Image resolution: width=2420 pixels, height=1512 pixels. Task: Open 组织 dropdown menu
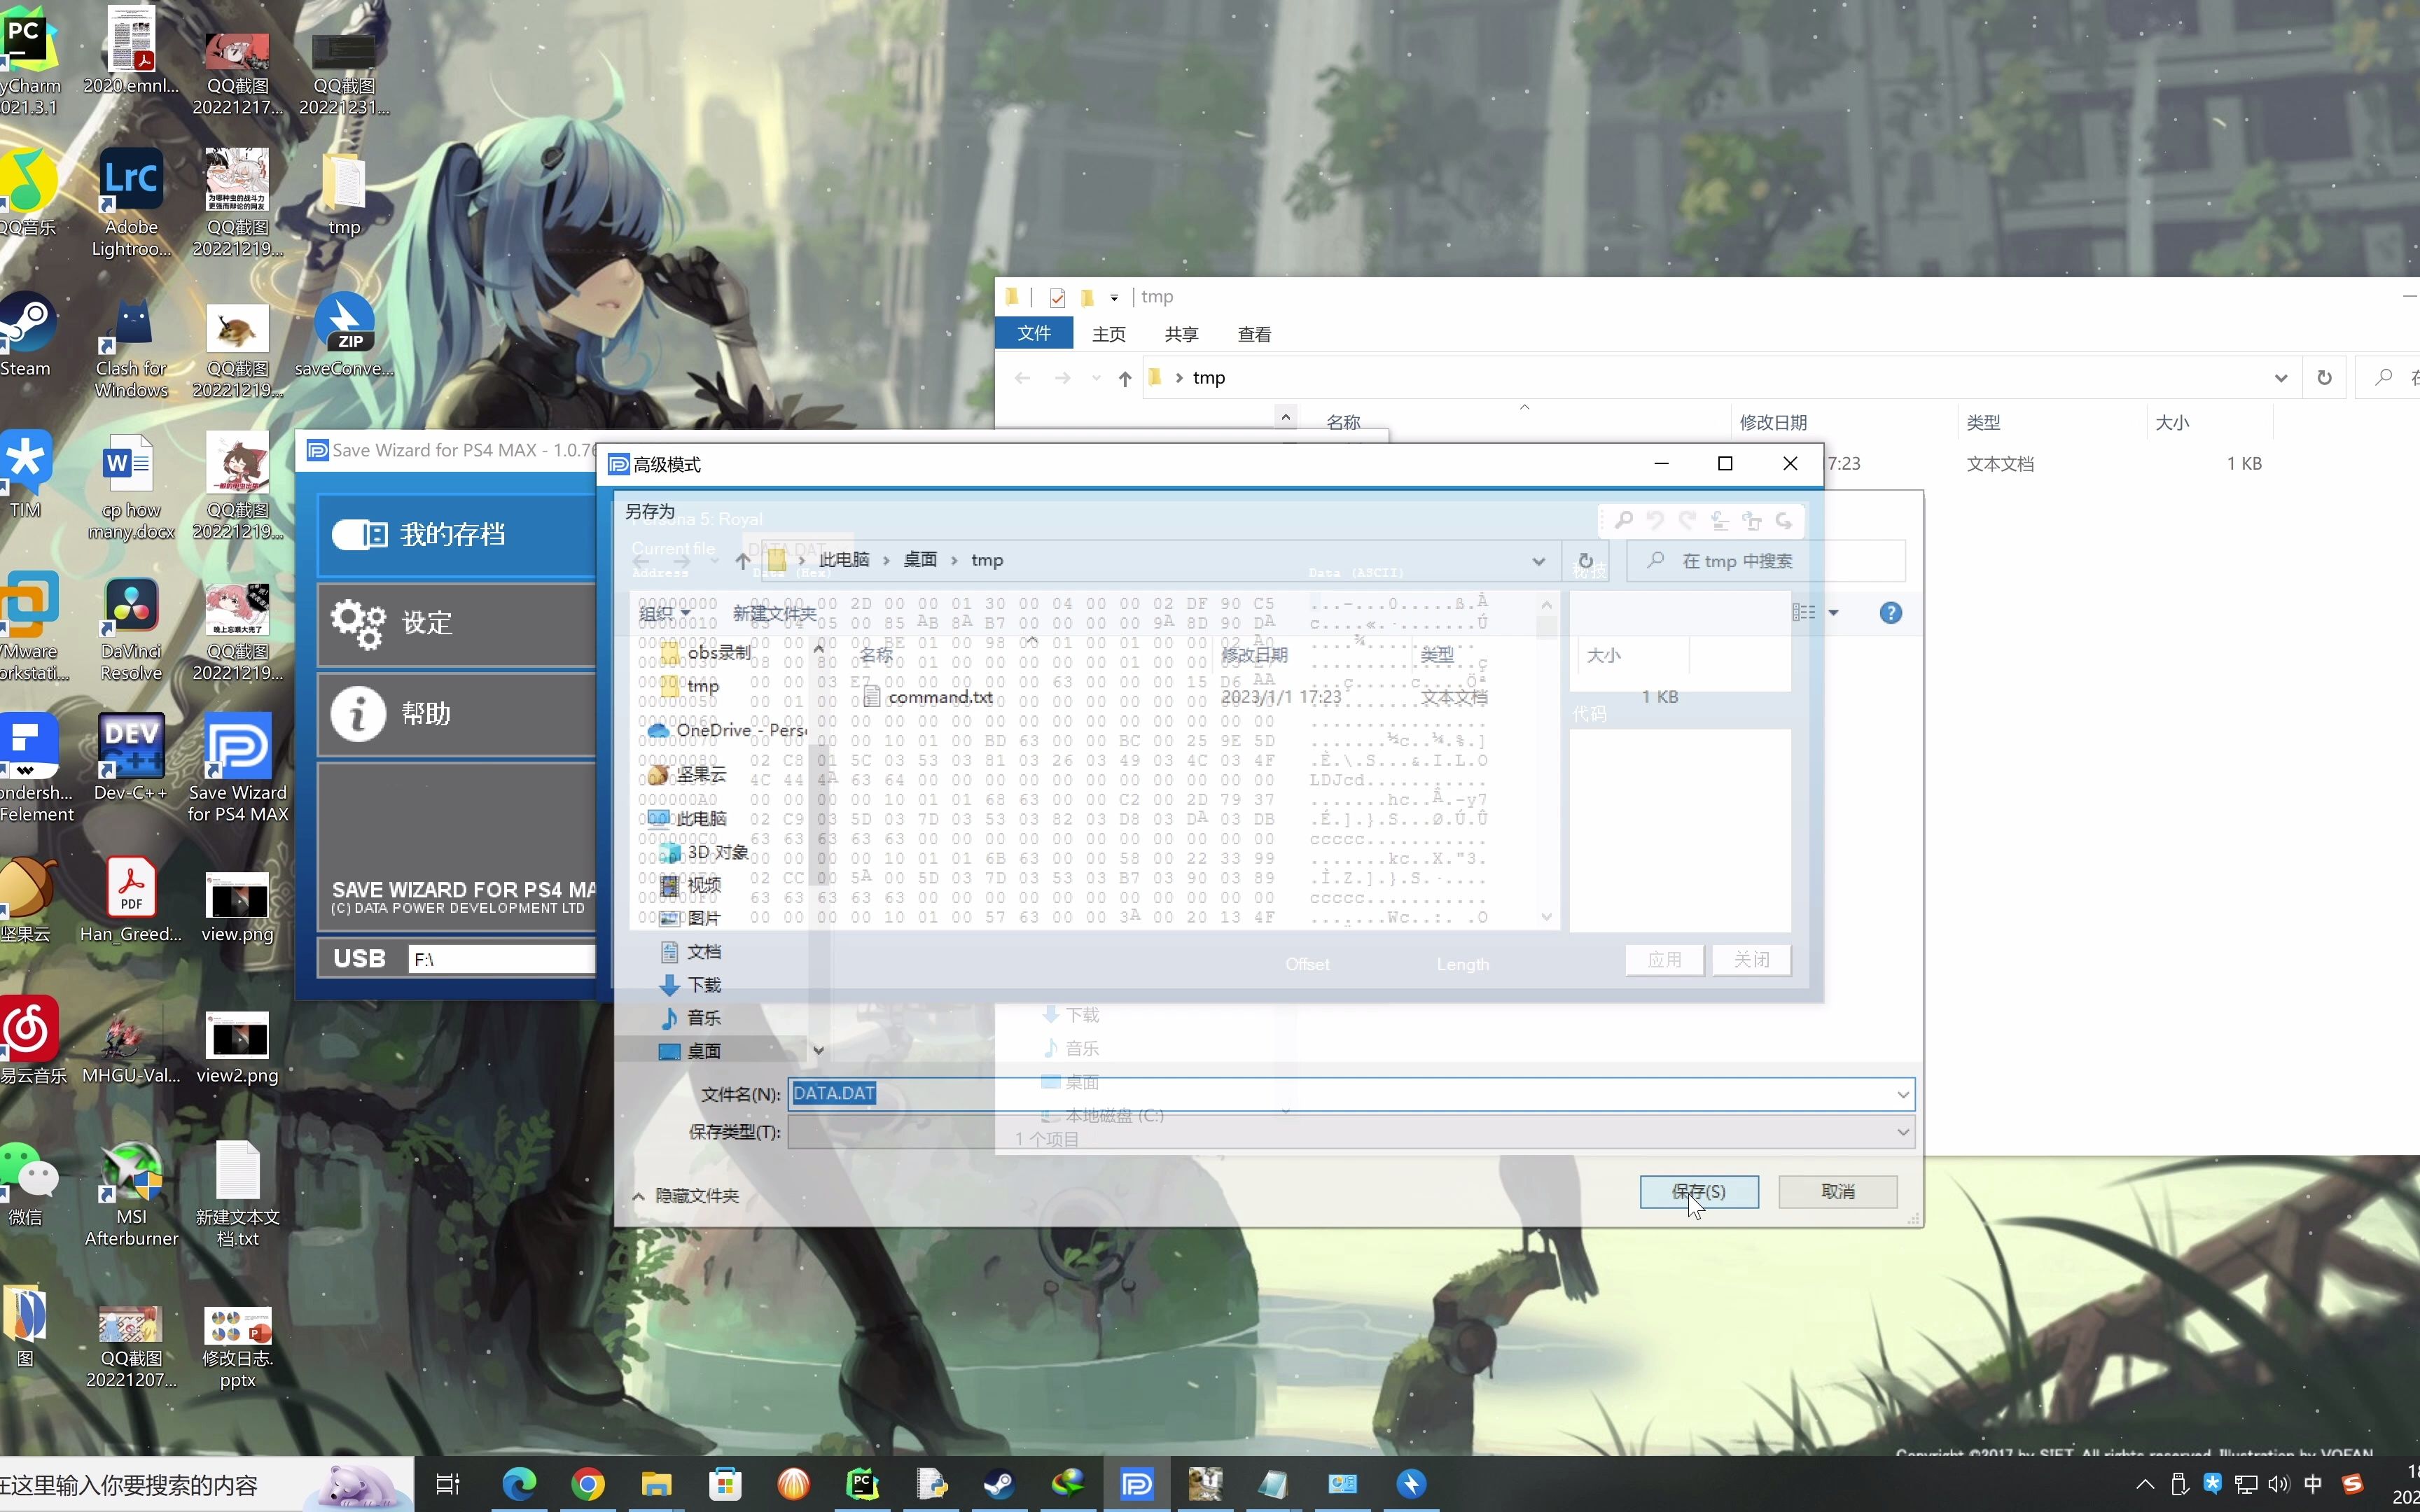coord(665,613)
